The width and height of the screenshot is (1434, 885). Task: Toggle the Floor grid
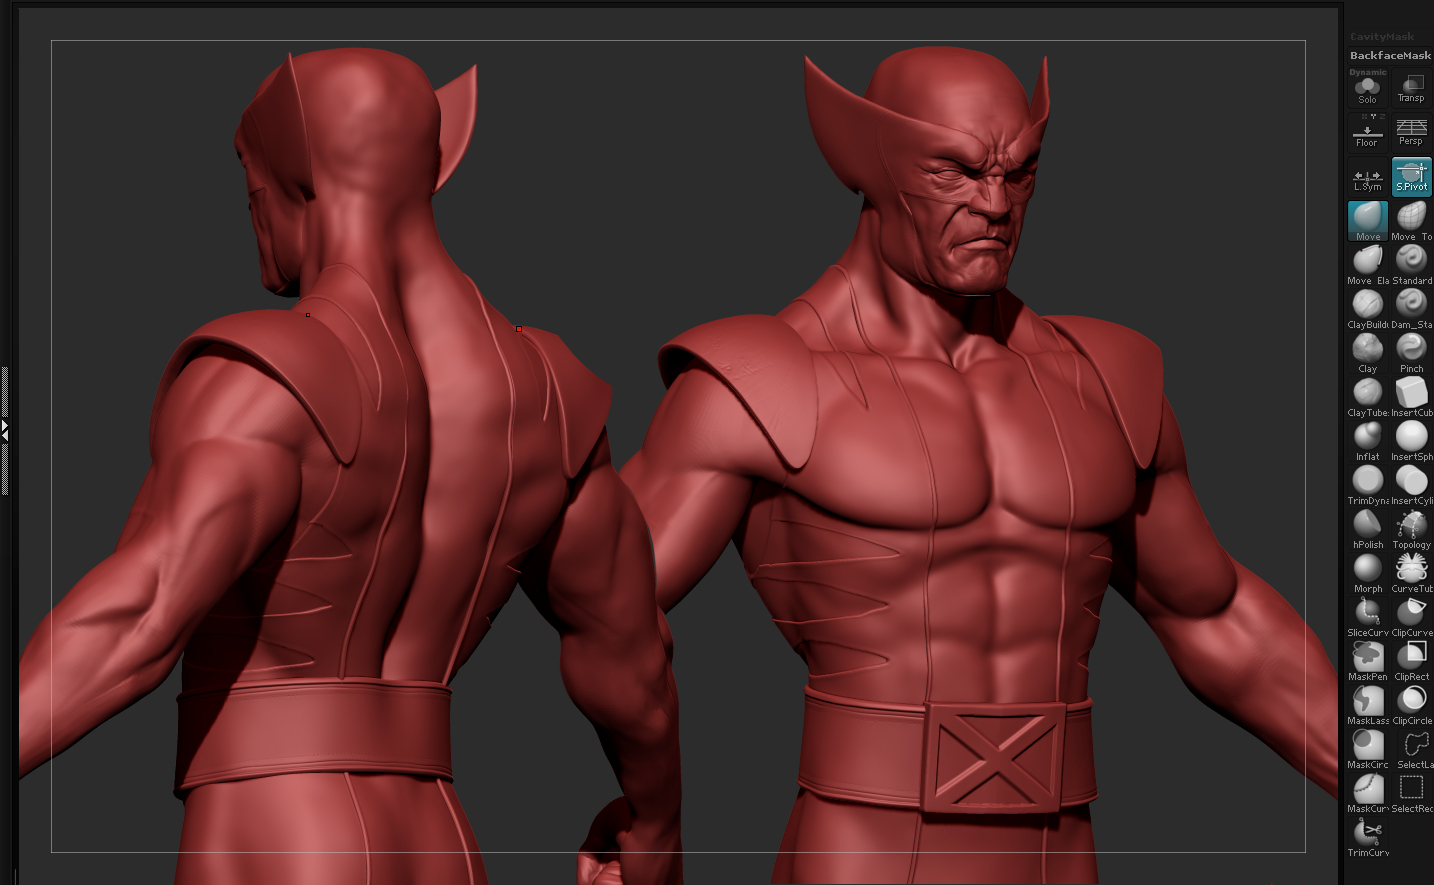point(1367,133)
